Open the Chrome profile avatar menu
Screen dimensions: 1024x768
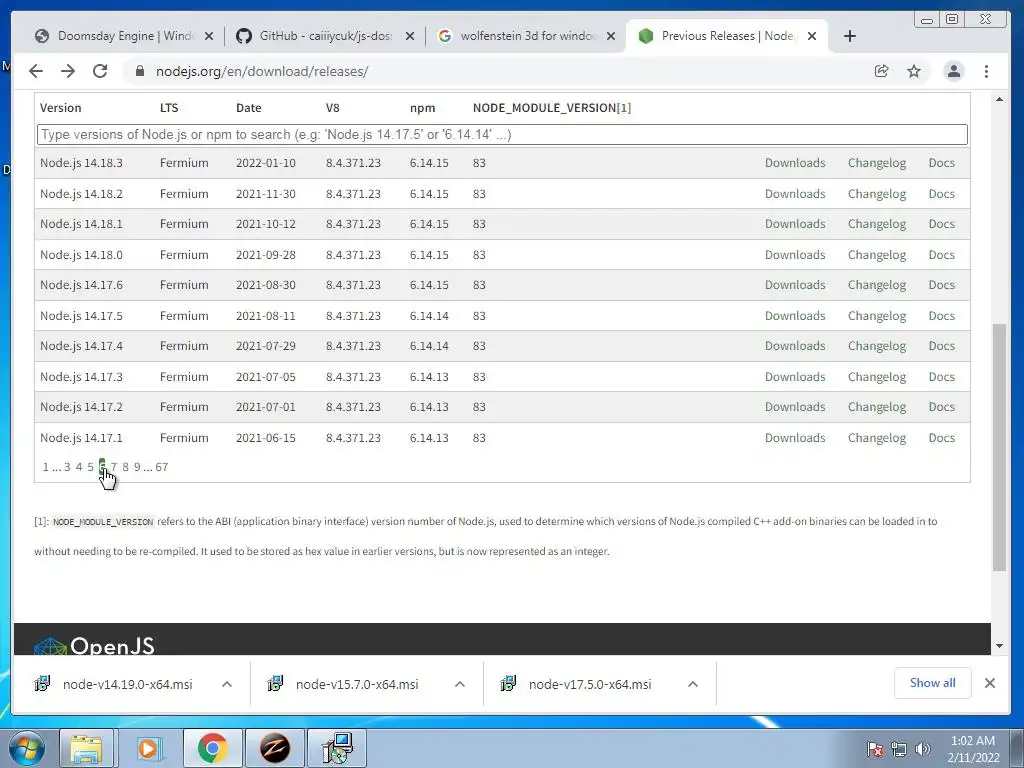pos(953,71)
